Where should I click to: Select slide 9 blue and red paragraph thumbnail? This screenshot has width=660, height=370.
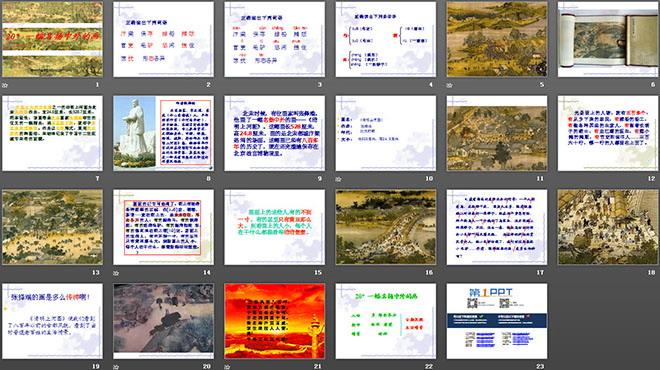[x=274, y=133]
